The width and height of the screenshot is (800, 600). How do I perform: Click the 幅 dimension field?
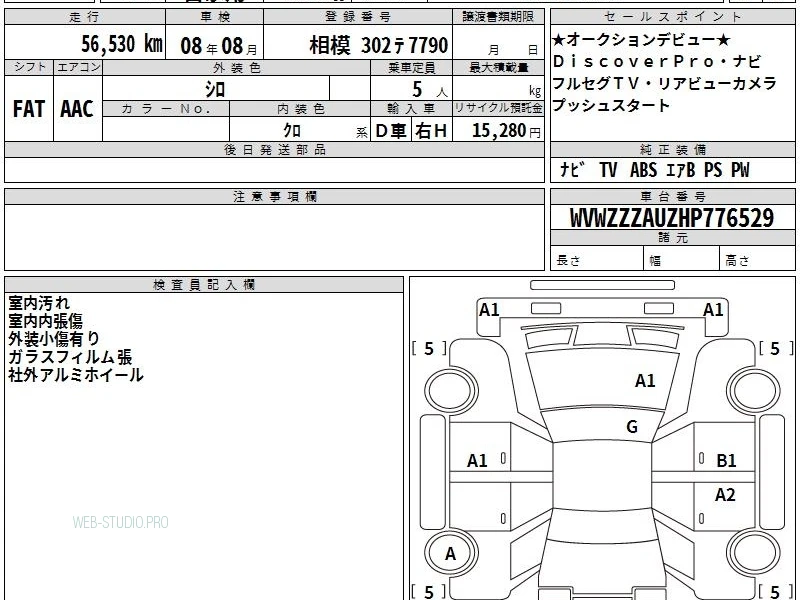pyautogui.click(x=682, y=259)
